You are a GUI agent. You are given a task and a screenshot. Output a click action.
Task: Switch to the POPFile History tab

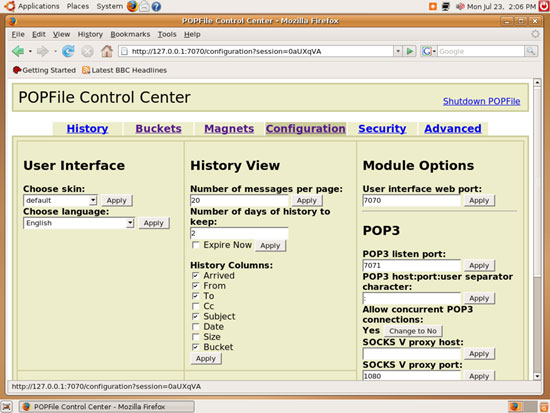coord(87,129)
